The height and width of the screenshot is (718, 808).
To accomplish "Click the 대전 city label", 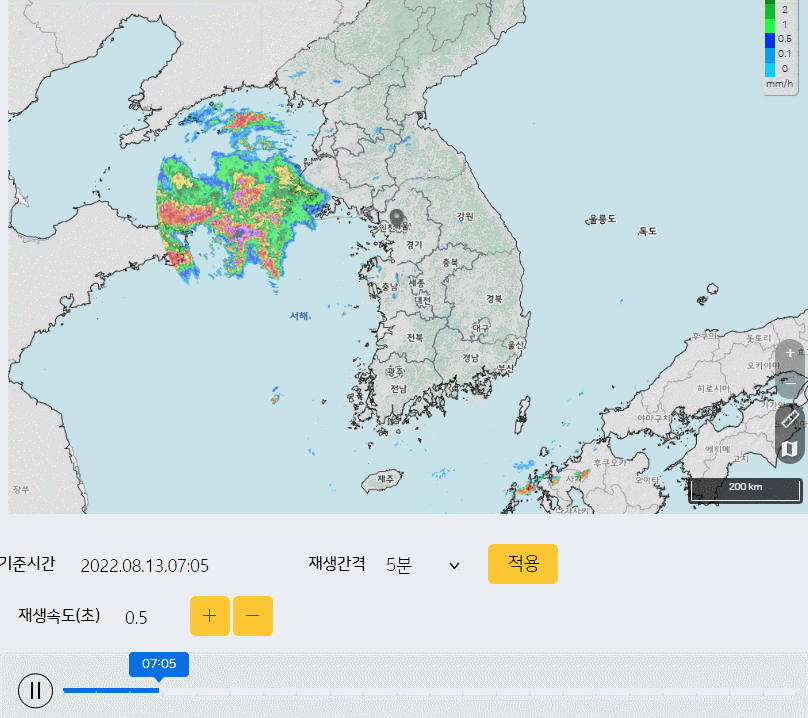I will (x=423, y=299).
